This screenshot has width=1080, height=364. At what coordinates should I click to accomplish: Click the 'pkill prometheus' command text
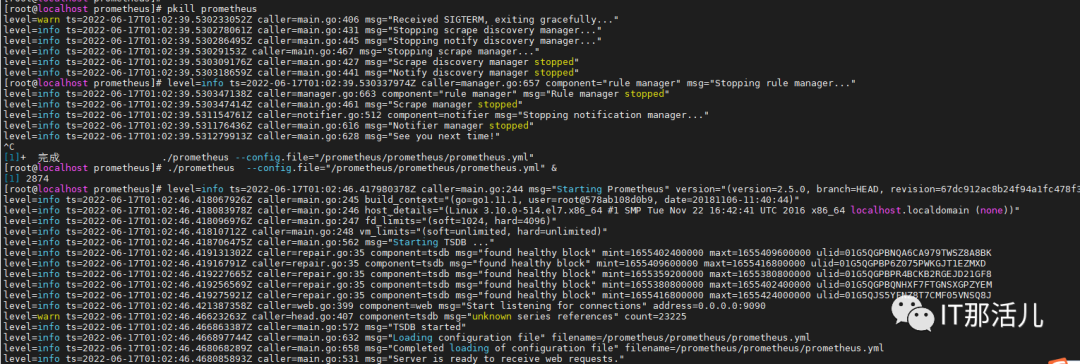211,9
